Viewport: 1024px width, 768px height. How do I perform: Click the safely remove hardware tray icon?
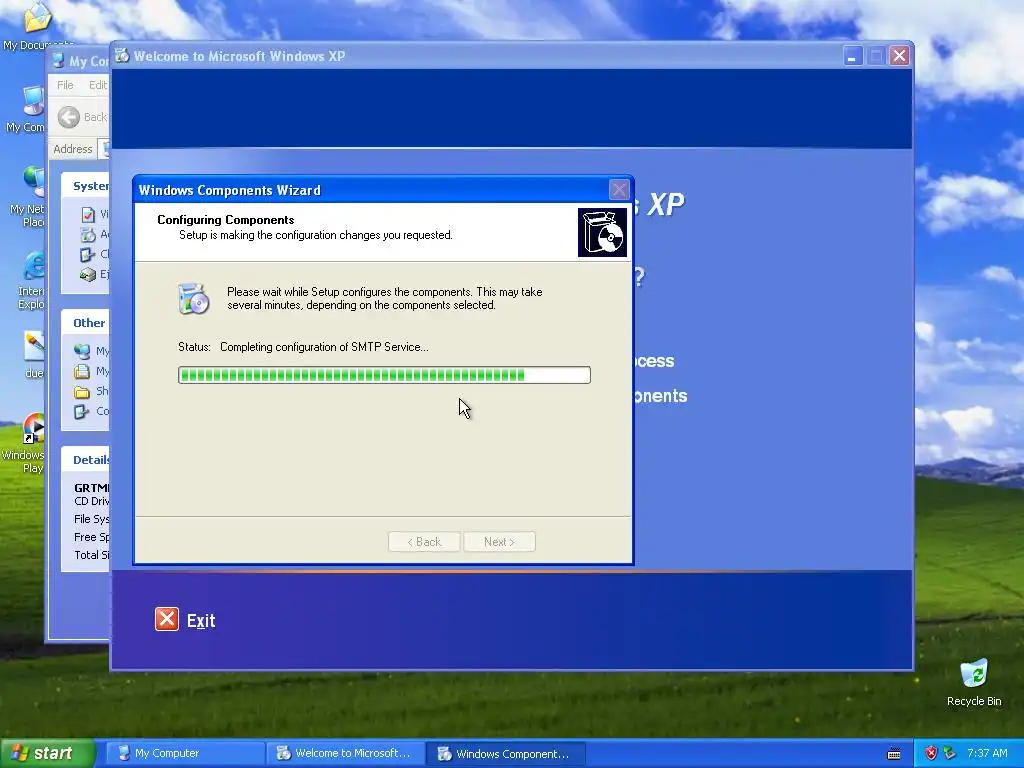pyautogui.click(x=949, y=753)
